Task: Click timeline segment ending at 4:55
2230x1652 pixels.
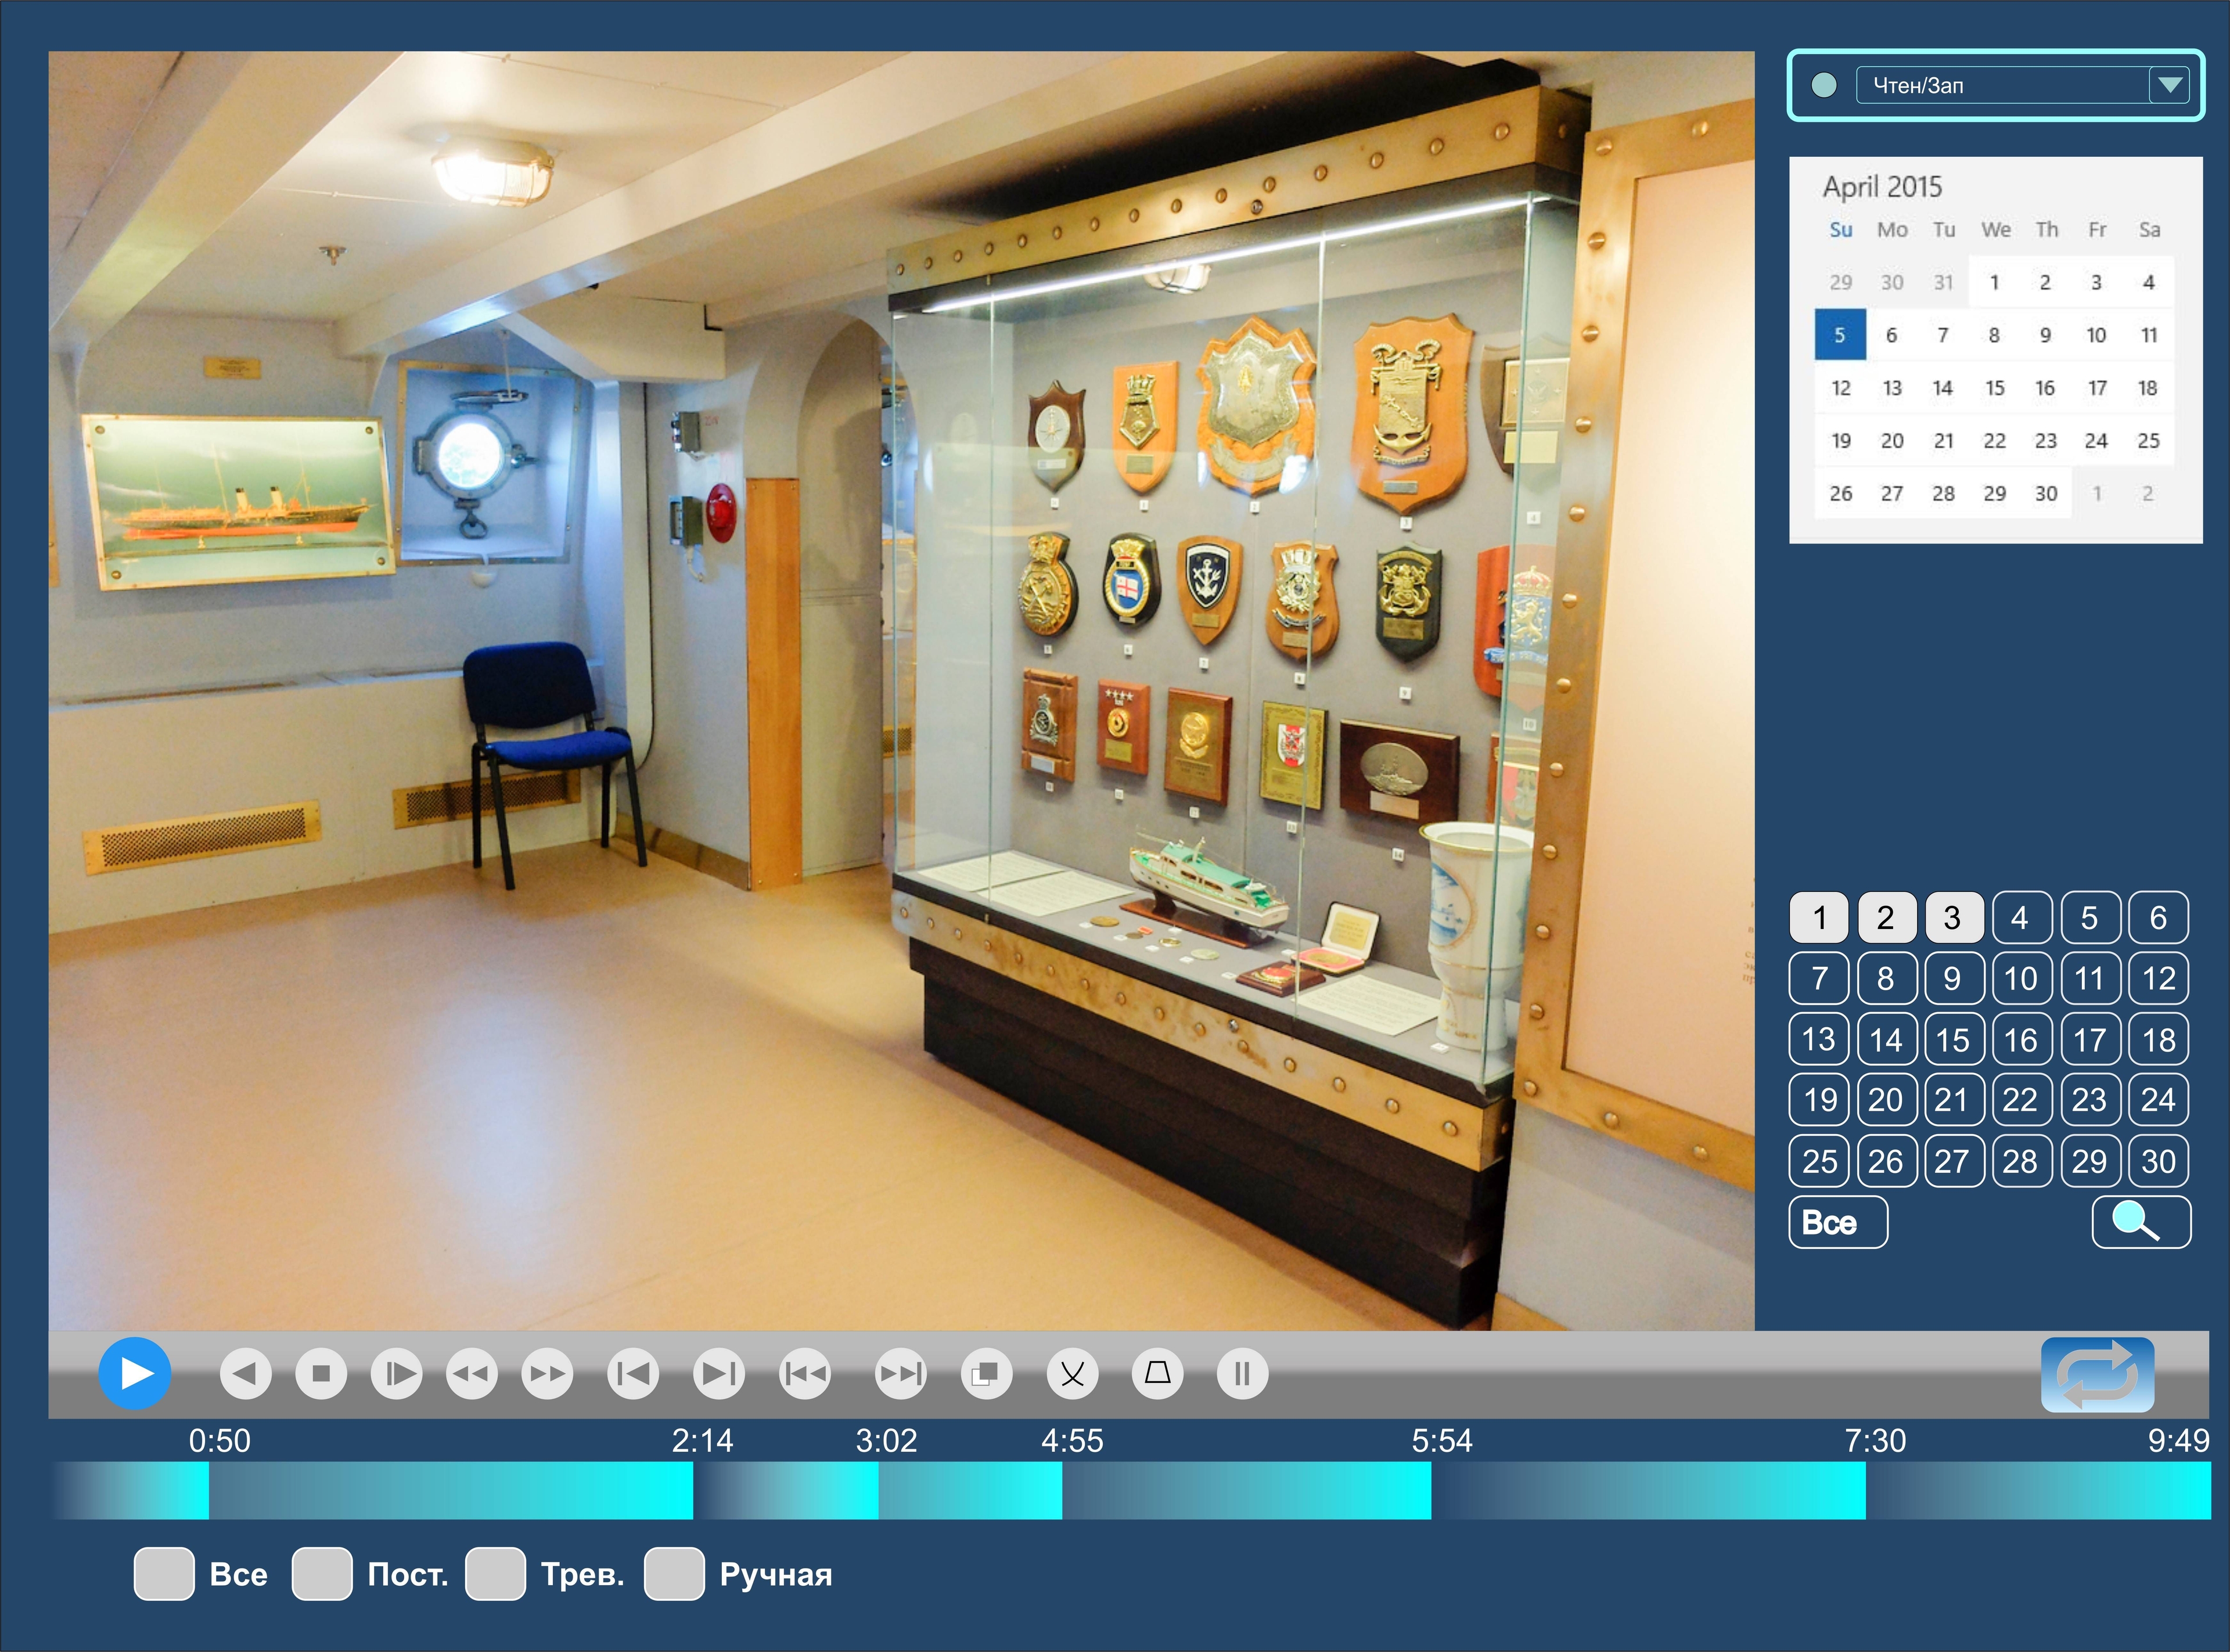Action: pyautogui.click(x=970, y=1490)
